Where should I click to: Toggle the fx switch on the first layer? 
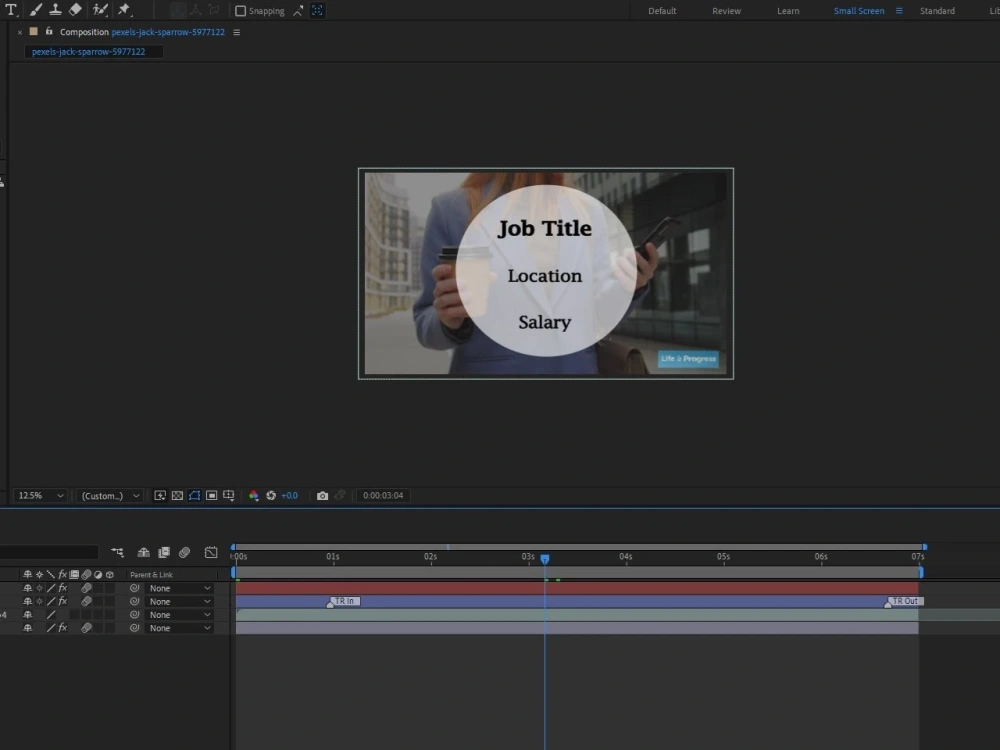point(62,588)
